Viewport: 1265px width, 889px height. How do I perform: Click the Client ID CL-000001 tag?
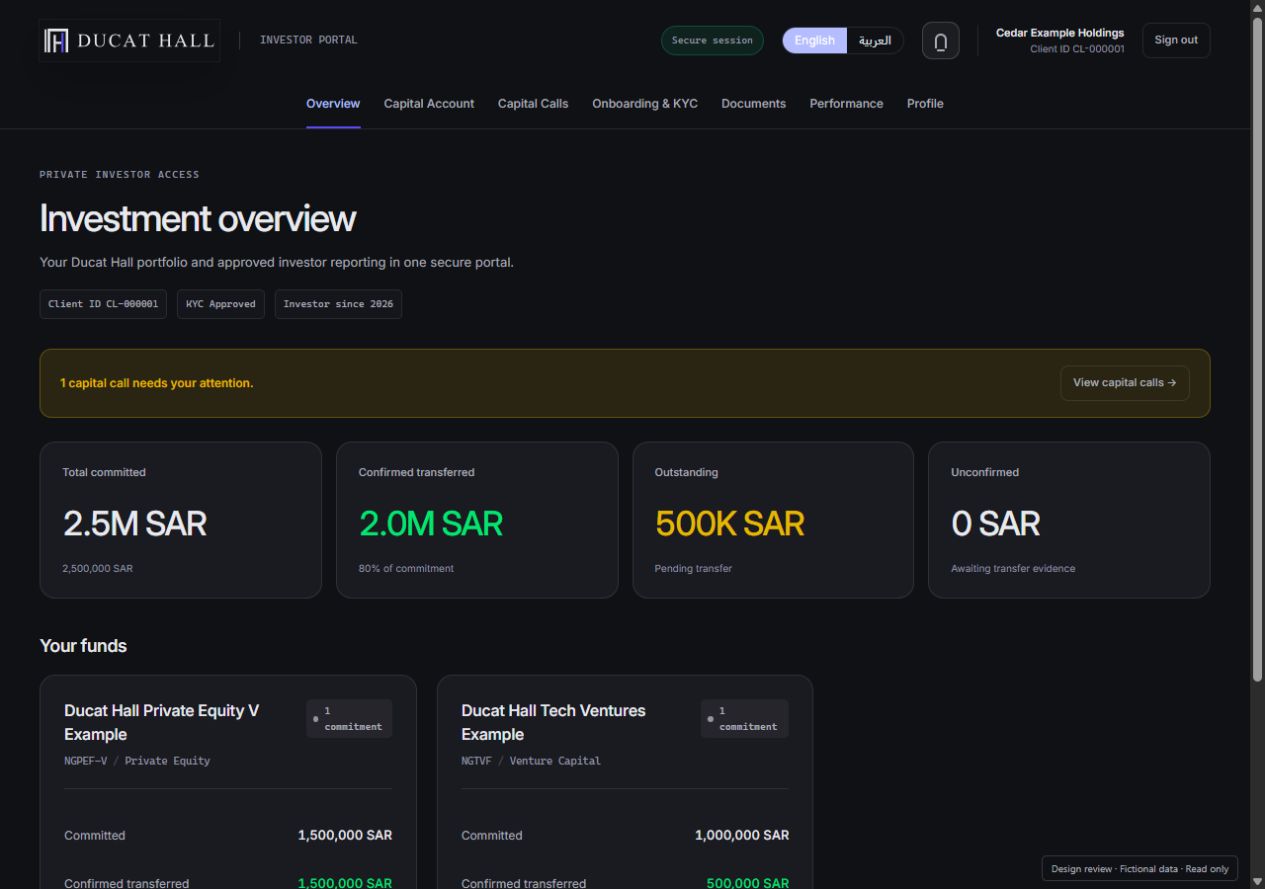tap(103, 304)
